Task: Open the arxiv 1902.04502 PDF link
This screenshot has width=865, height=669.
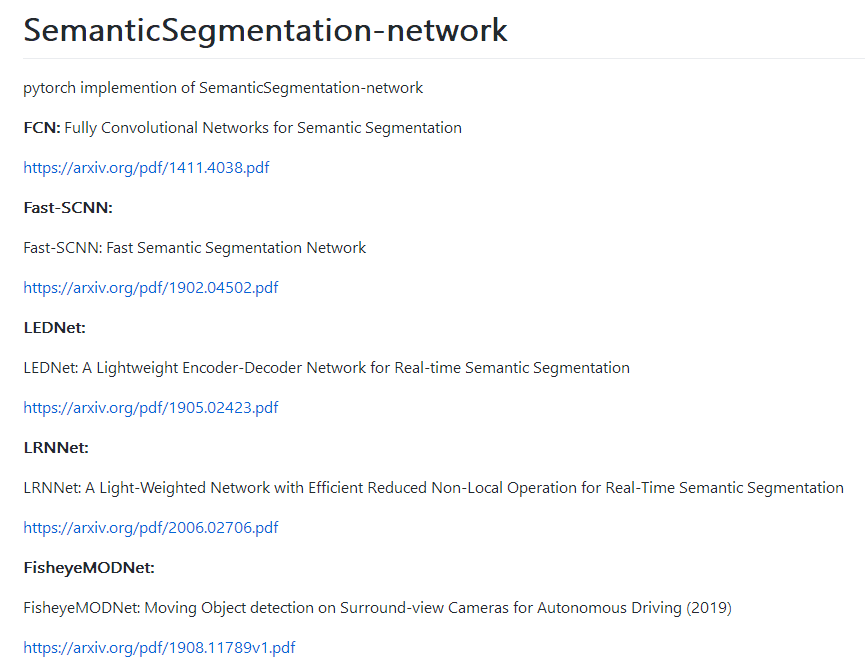Action: (x=151, y=288)
